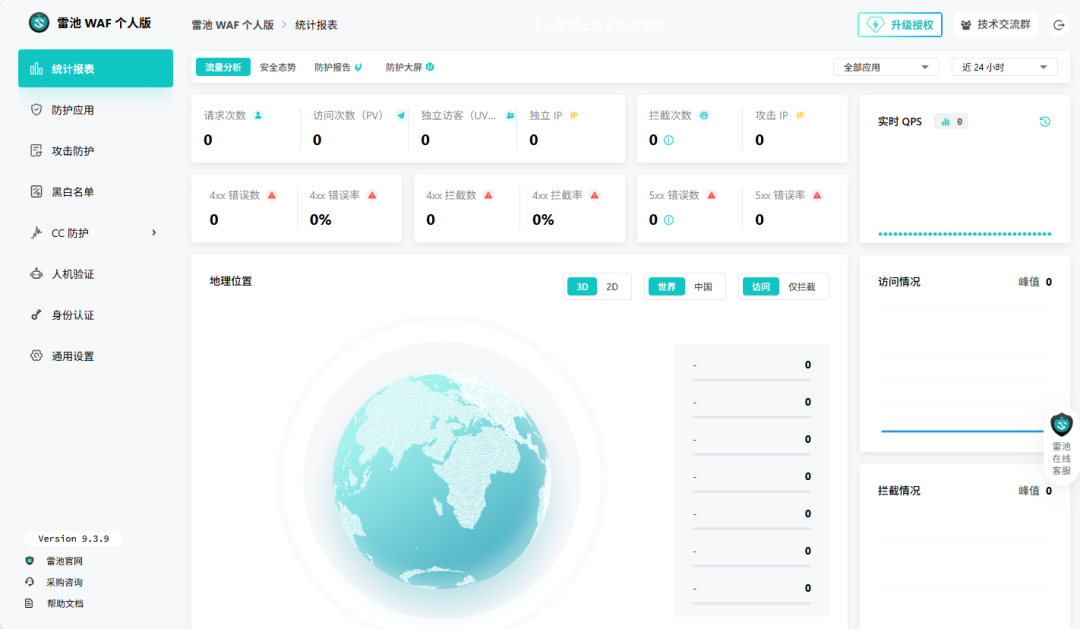
Task: Click the 攻击防护 sidebar icon
Action: pos(37,150)
